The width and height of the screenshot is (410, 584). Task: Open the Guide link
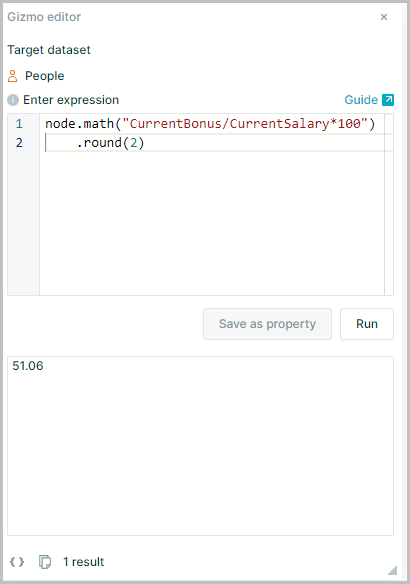point(361,100)
